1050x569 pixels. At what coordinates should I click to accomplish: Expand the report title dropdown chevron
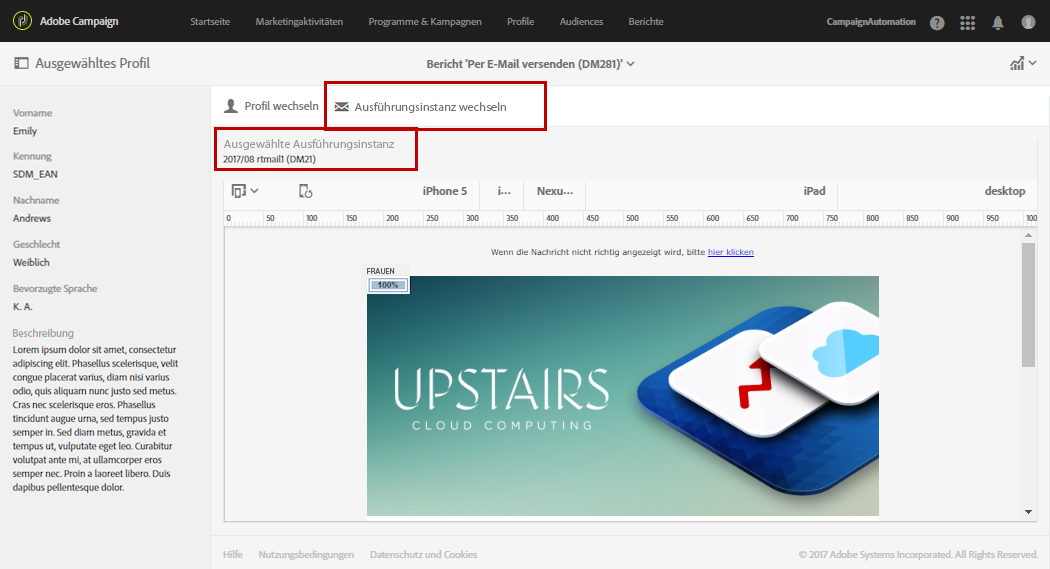coord(631,64)
